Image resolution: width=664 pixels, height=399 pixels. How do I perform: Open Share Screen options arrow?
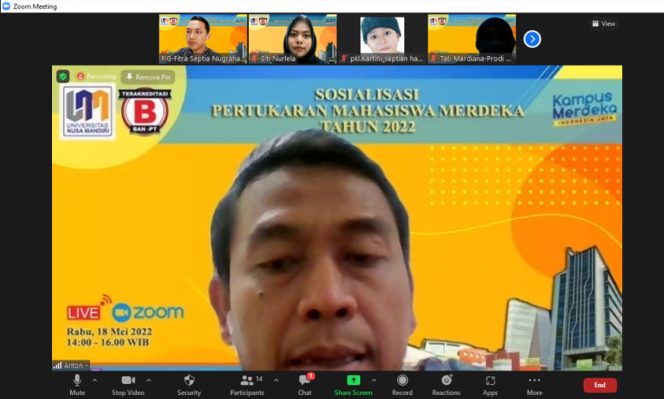click(374, 380)
